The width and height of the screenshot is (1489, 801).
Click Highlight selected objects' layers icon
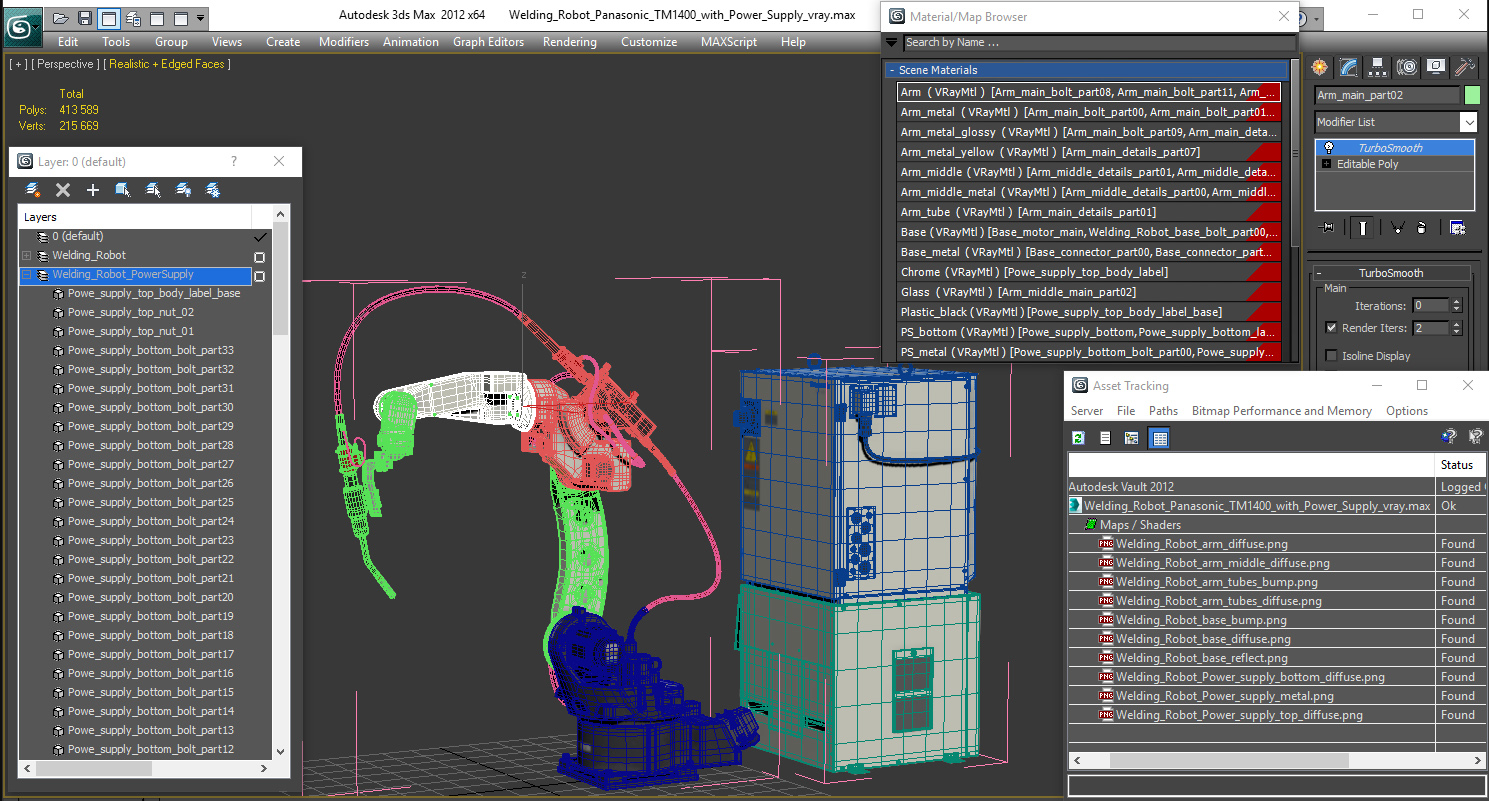click(153, 189)
